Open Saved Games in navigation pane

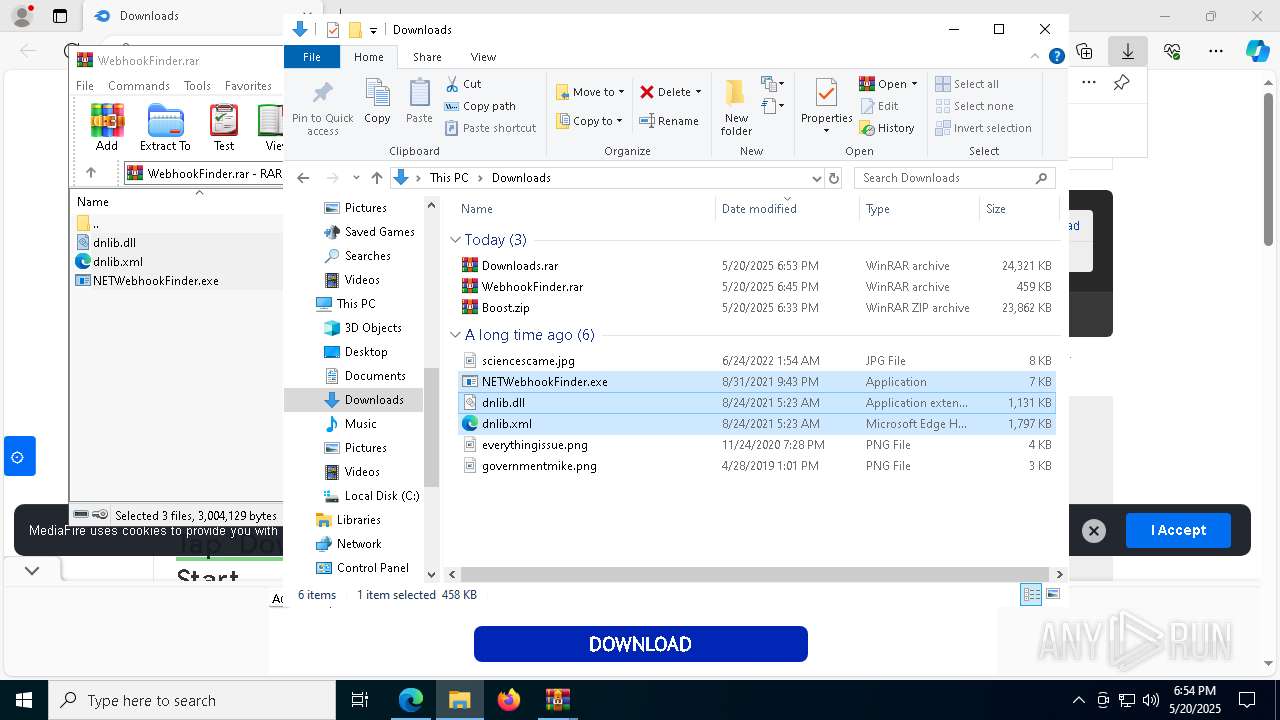click(x=370, y=232)
